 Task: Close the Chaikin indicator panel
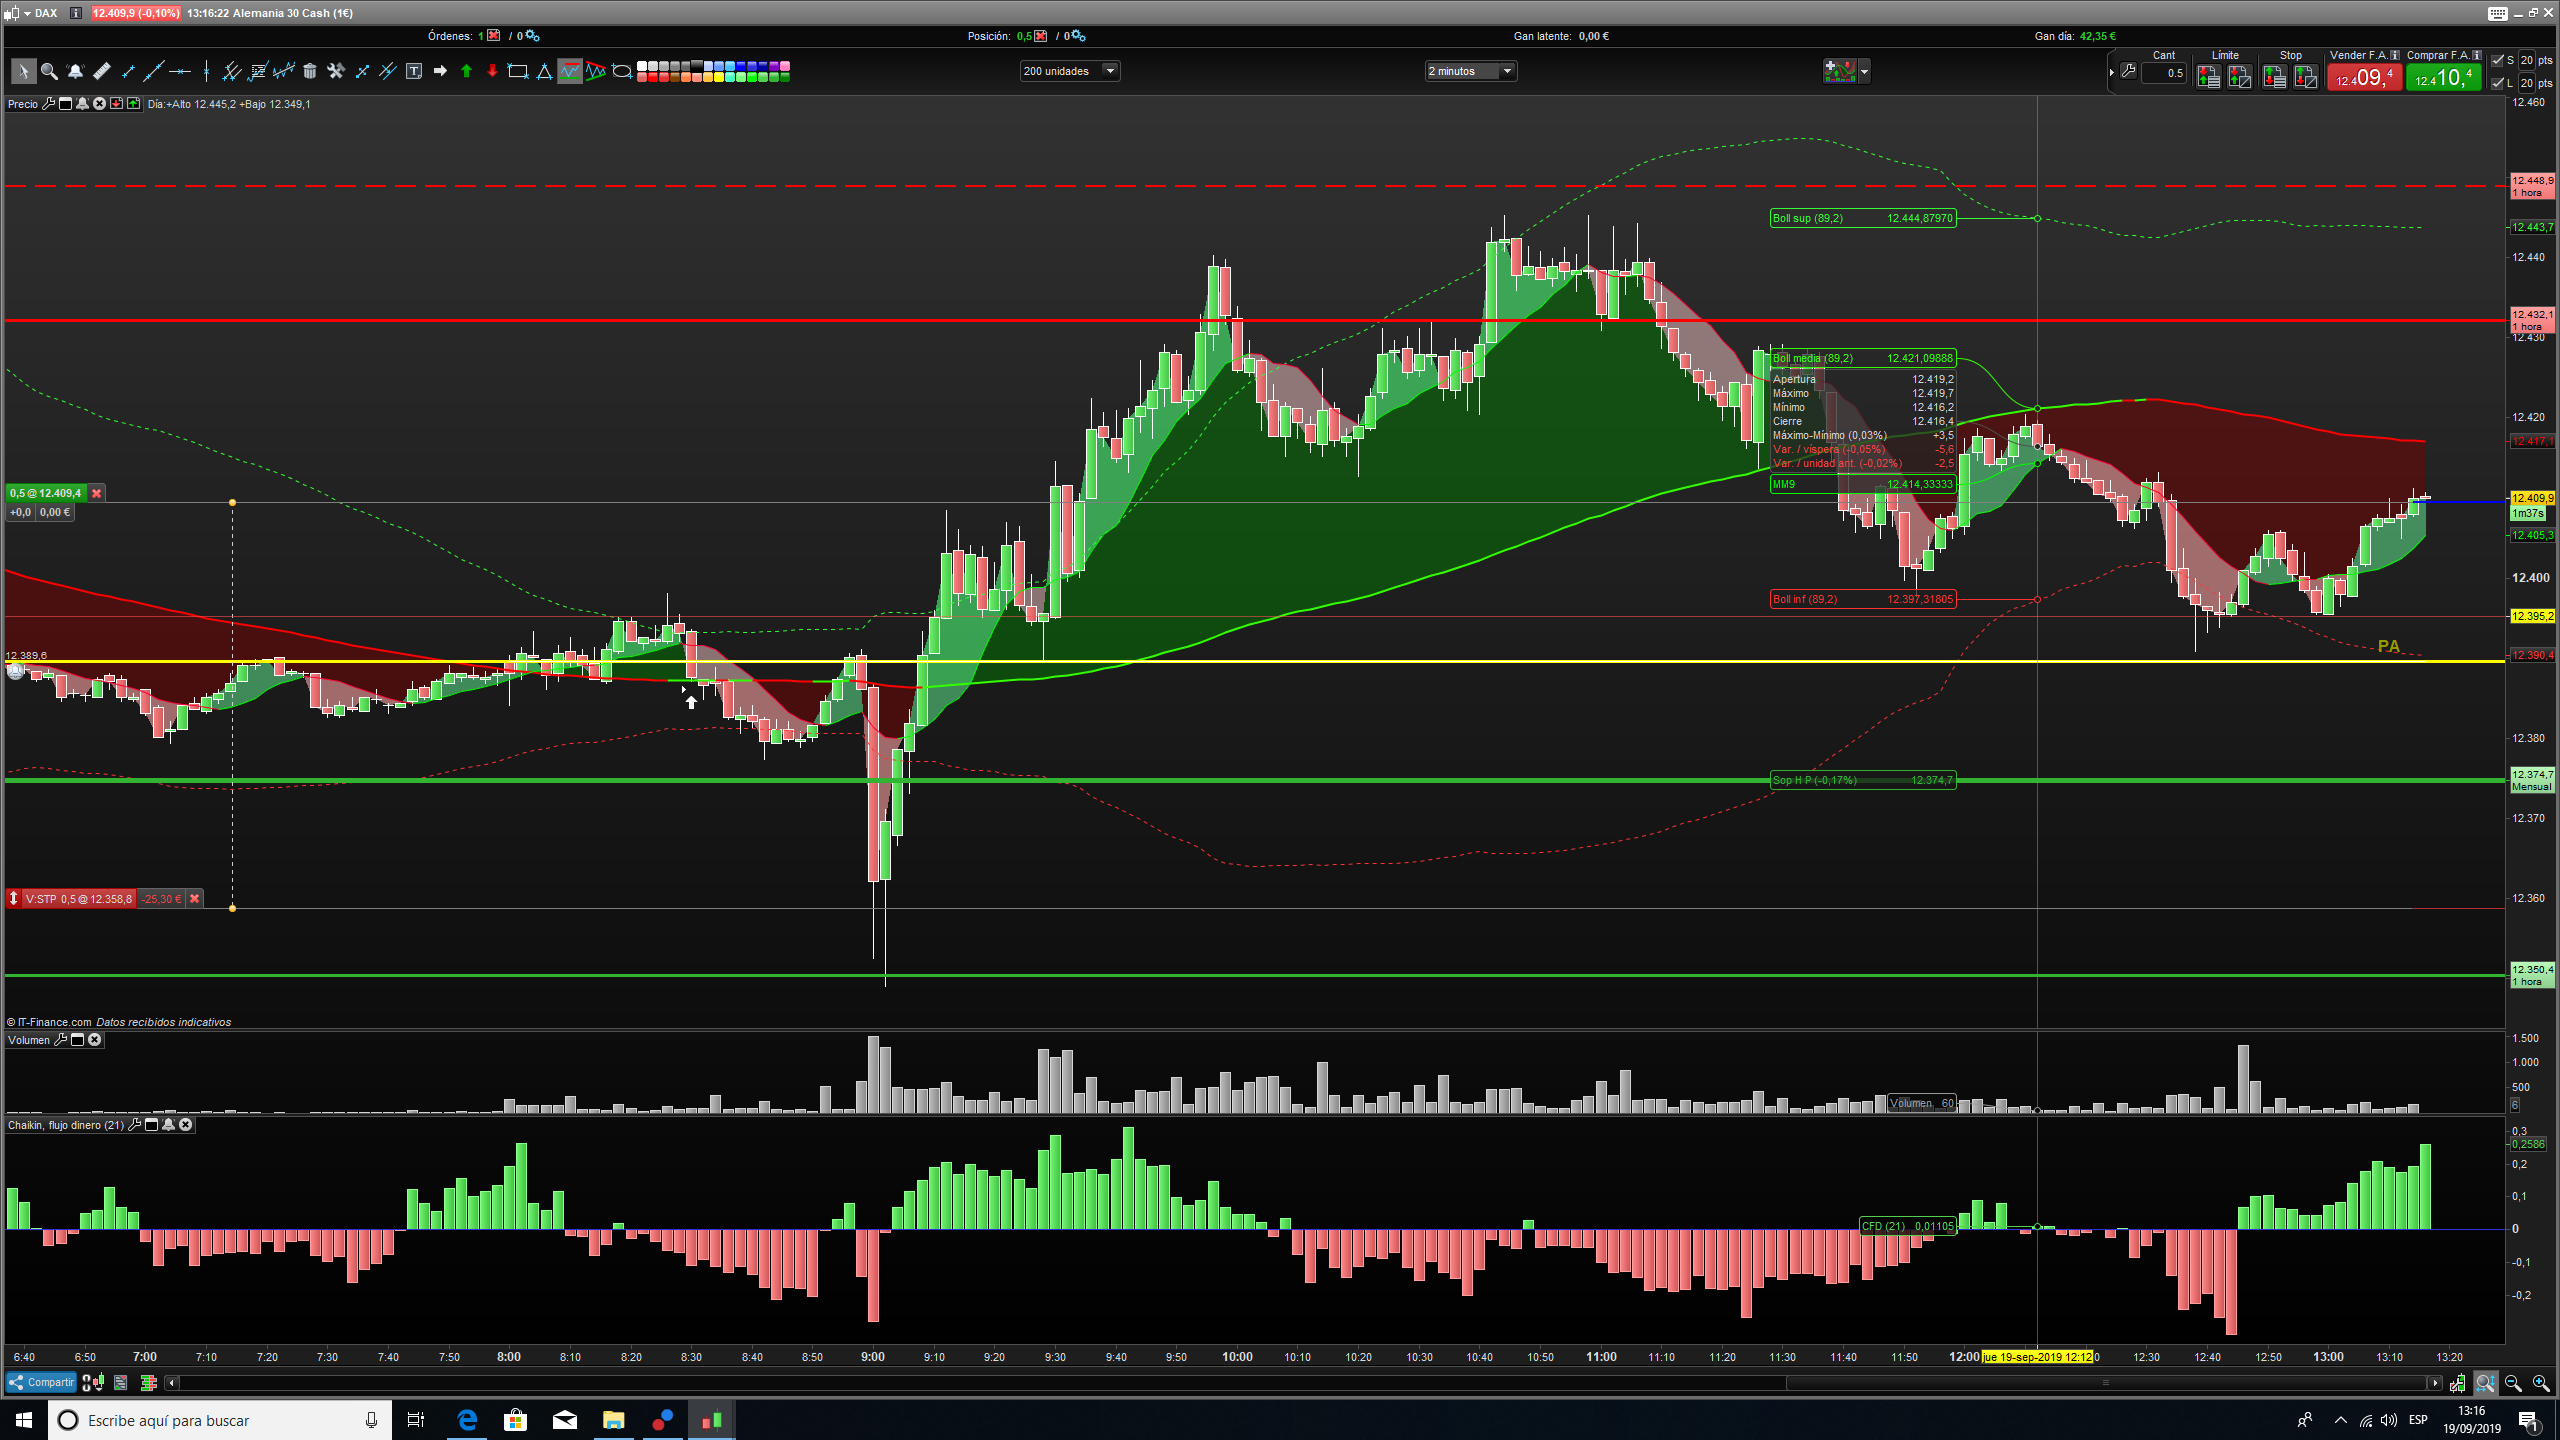(186, 1125)
